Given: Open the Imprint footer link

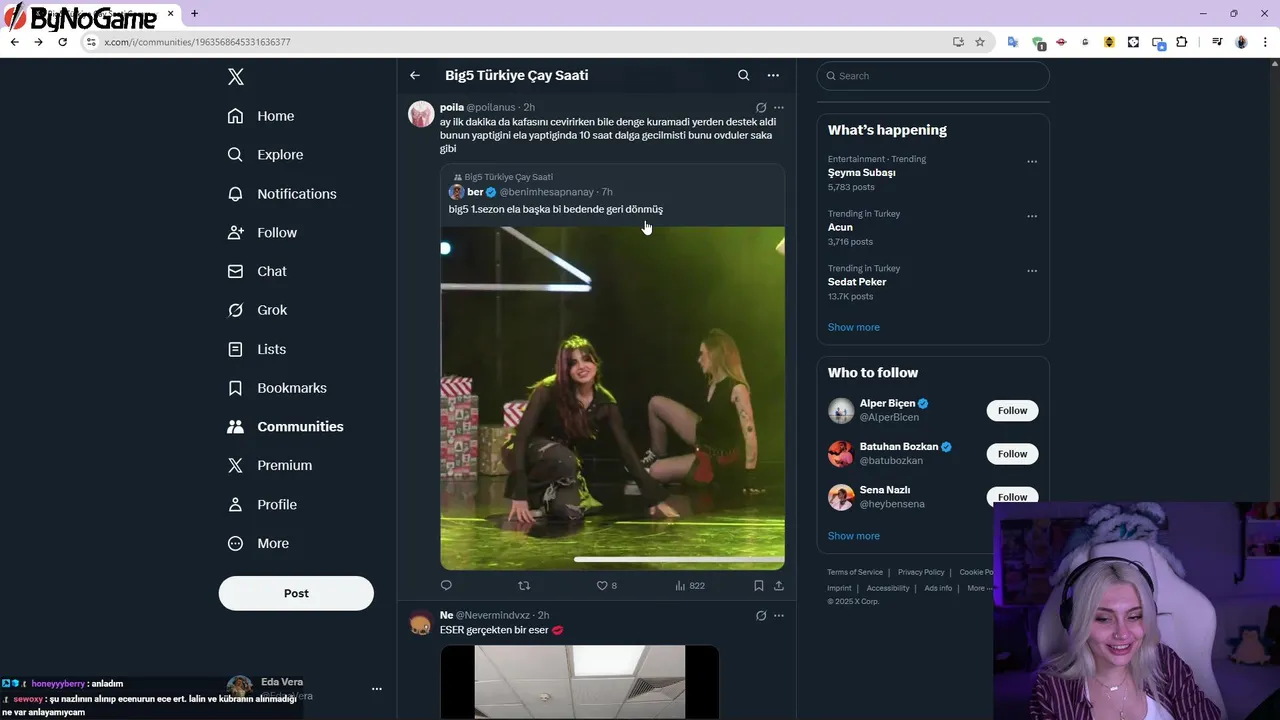Looking at the screenshot, I should pos(839,588).
